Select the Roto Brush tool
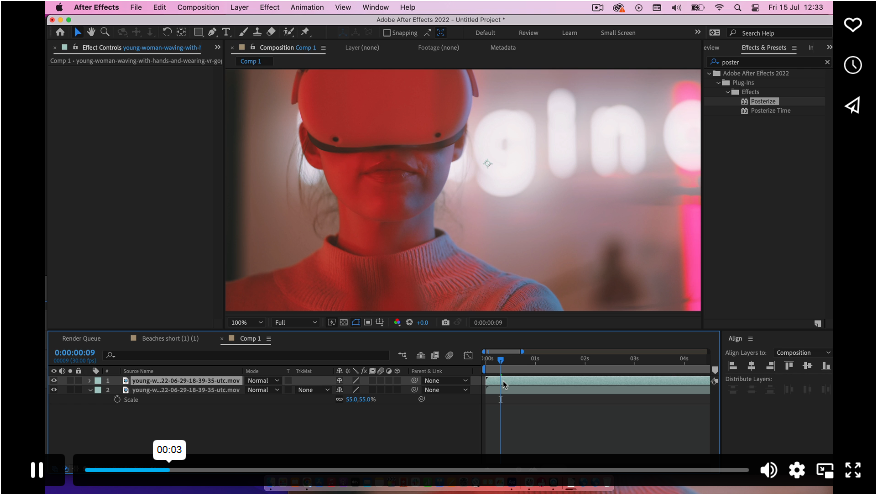877x494 pixels. tap(289, 32)
